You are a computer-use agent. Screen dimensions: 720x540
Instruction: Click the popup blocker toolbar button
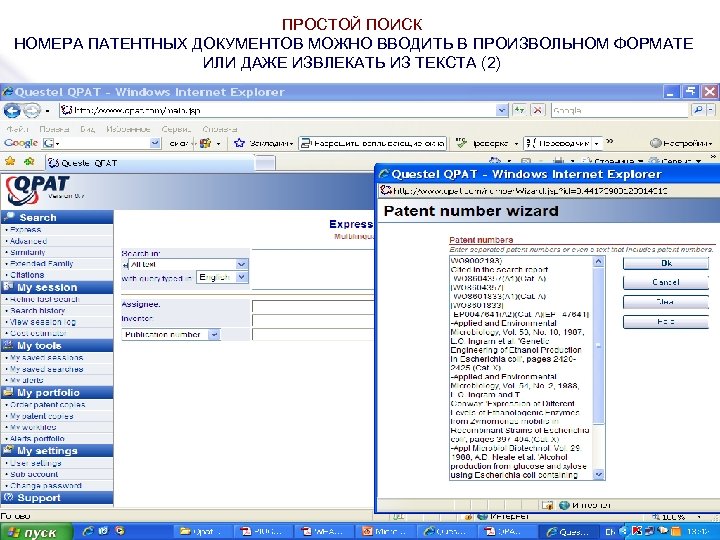pyautogui.click(x=372, y=143)
